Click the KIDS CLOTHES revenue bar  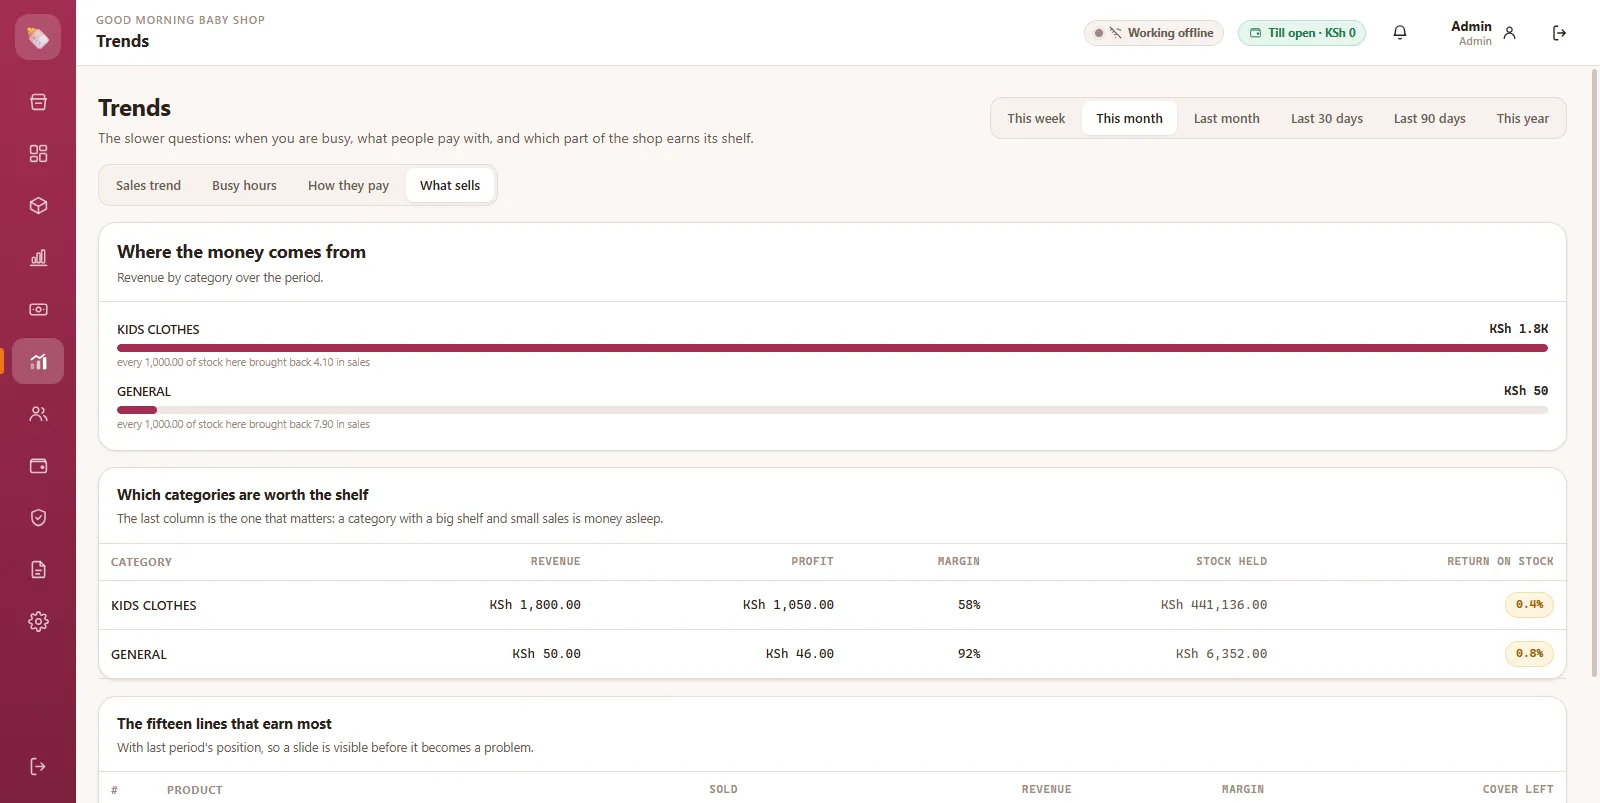(832, 348)
